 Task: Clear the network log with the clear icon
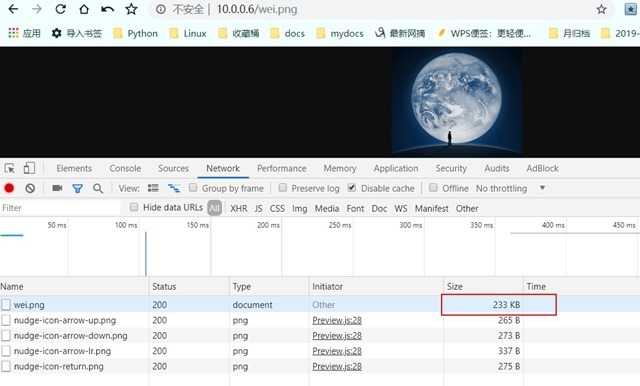[x=30, y=188]
